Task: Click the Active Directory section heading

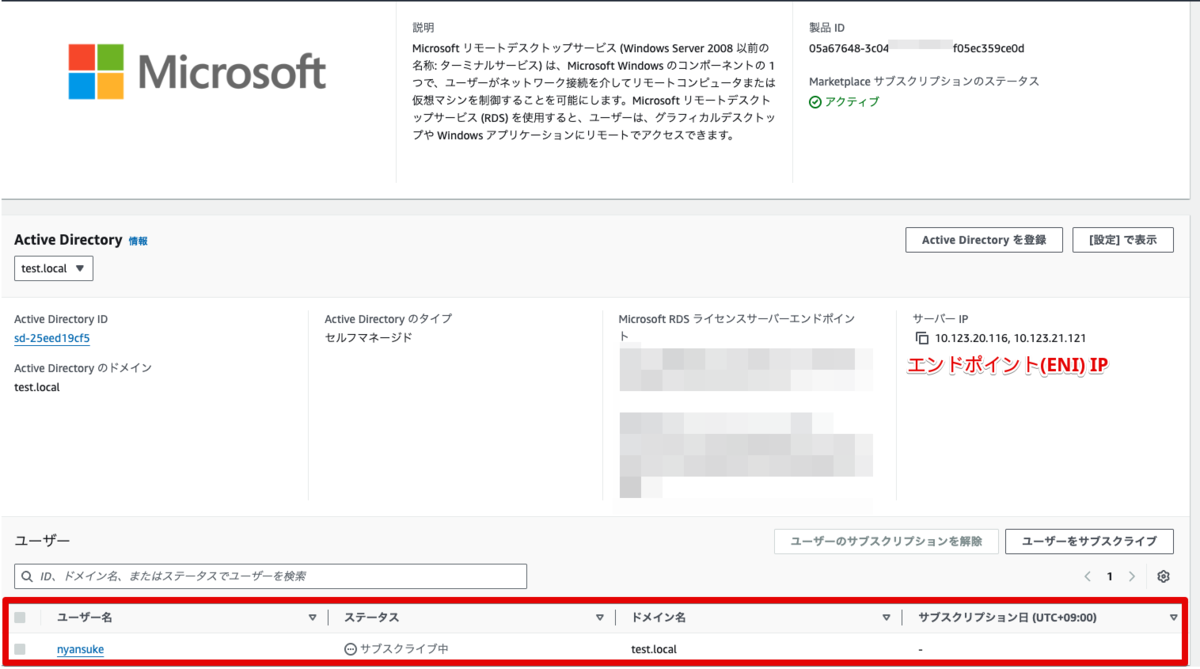Action: pos(68,240)
